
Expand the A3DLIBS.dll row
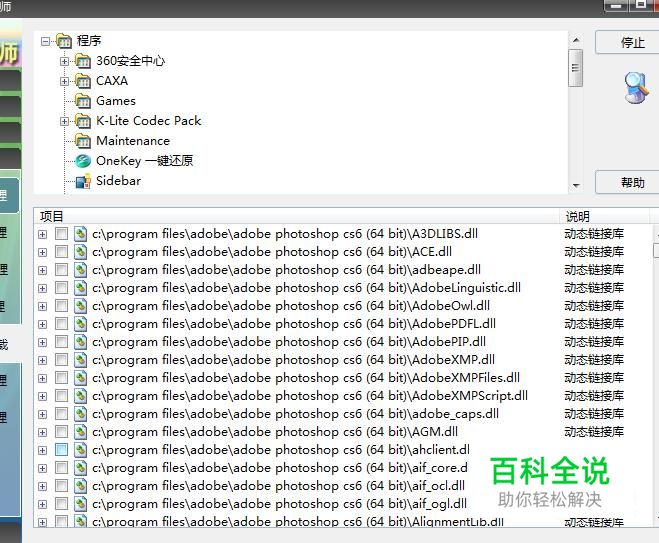coord(42,234)
